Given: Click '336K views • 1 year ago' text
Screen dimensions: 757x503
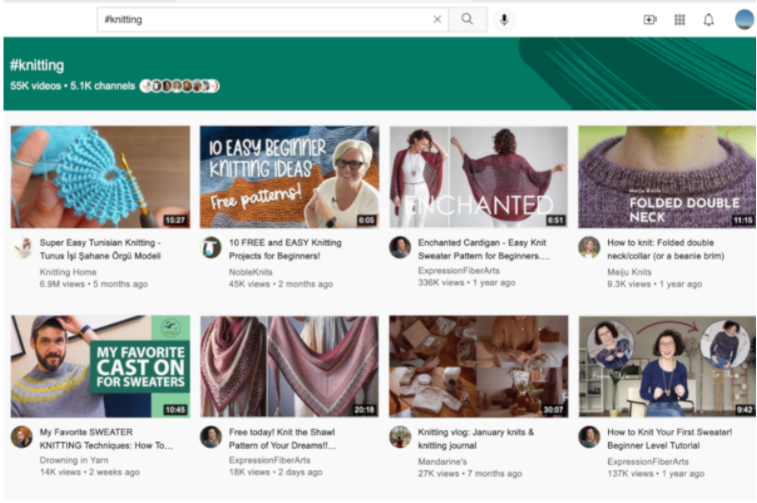Looking at the screenshot, I should point(466,282).
